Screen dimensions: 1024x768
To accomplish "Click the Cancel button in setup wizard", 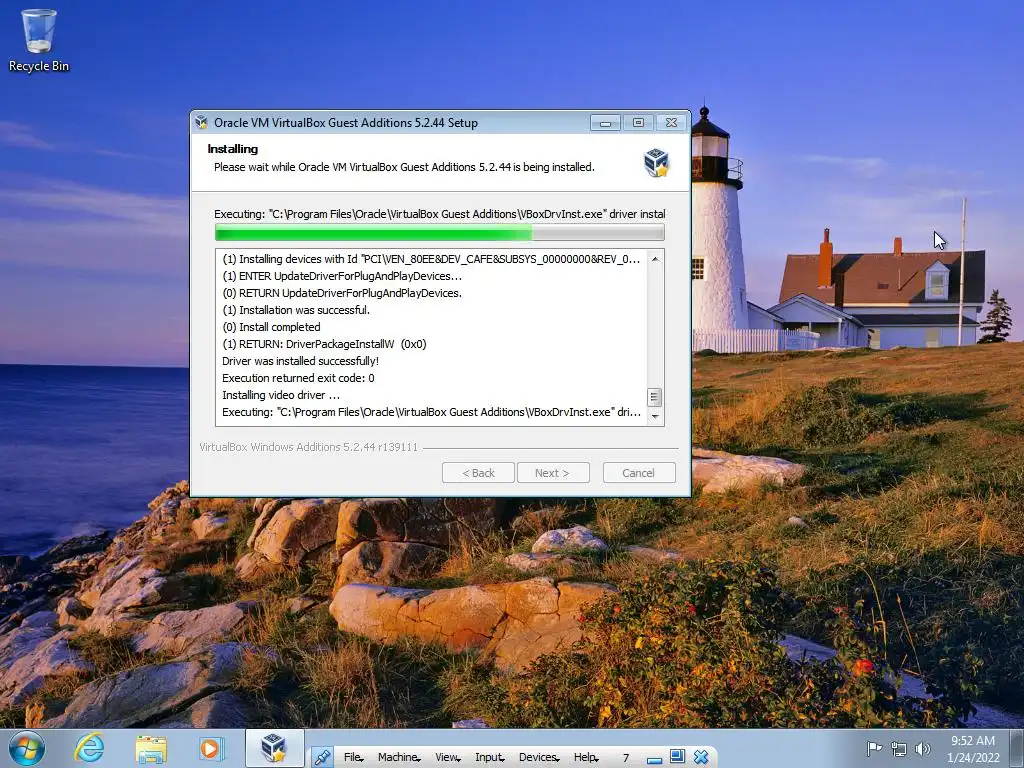I will click(639, 473).
